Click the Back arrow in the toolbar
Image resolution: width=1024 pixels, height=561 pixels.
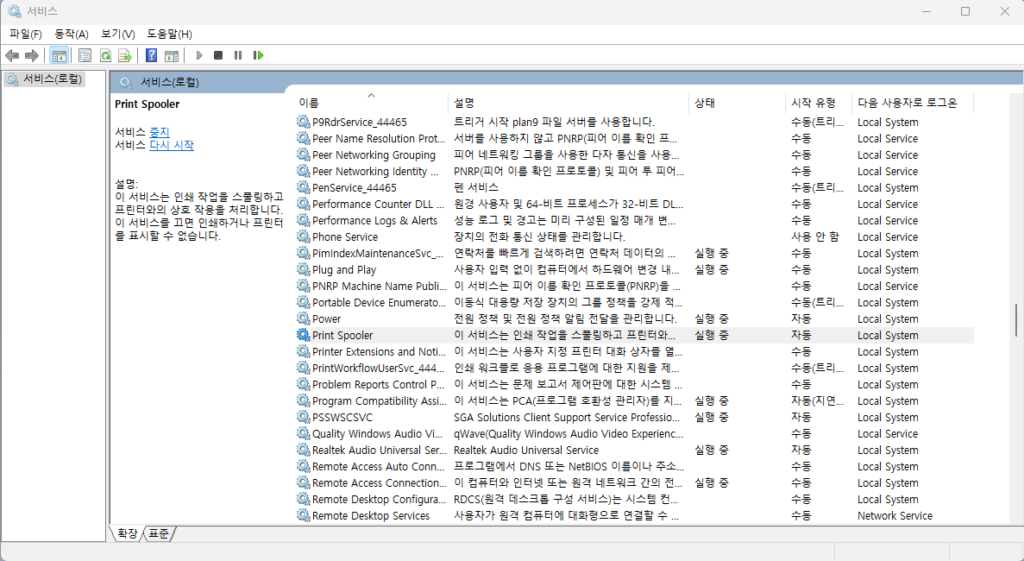(12, 56)
